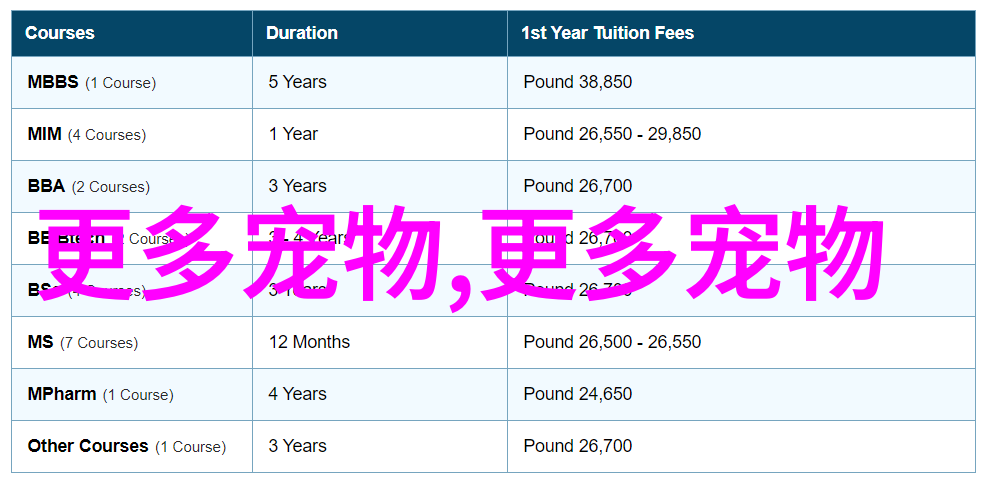Open the MIM course entry
The height and width of the screenshot is (483, 984).
coord(45,134)
